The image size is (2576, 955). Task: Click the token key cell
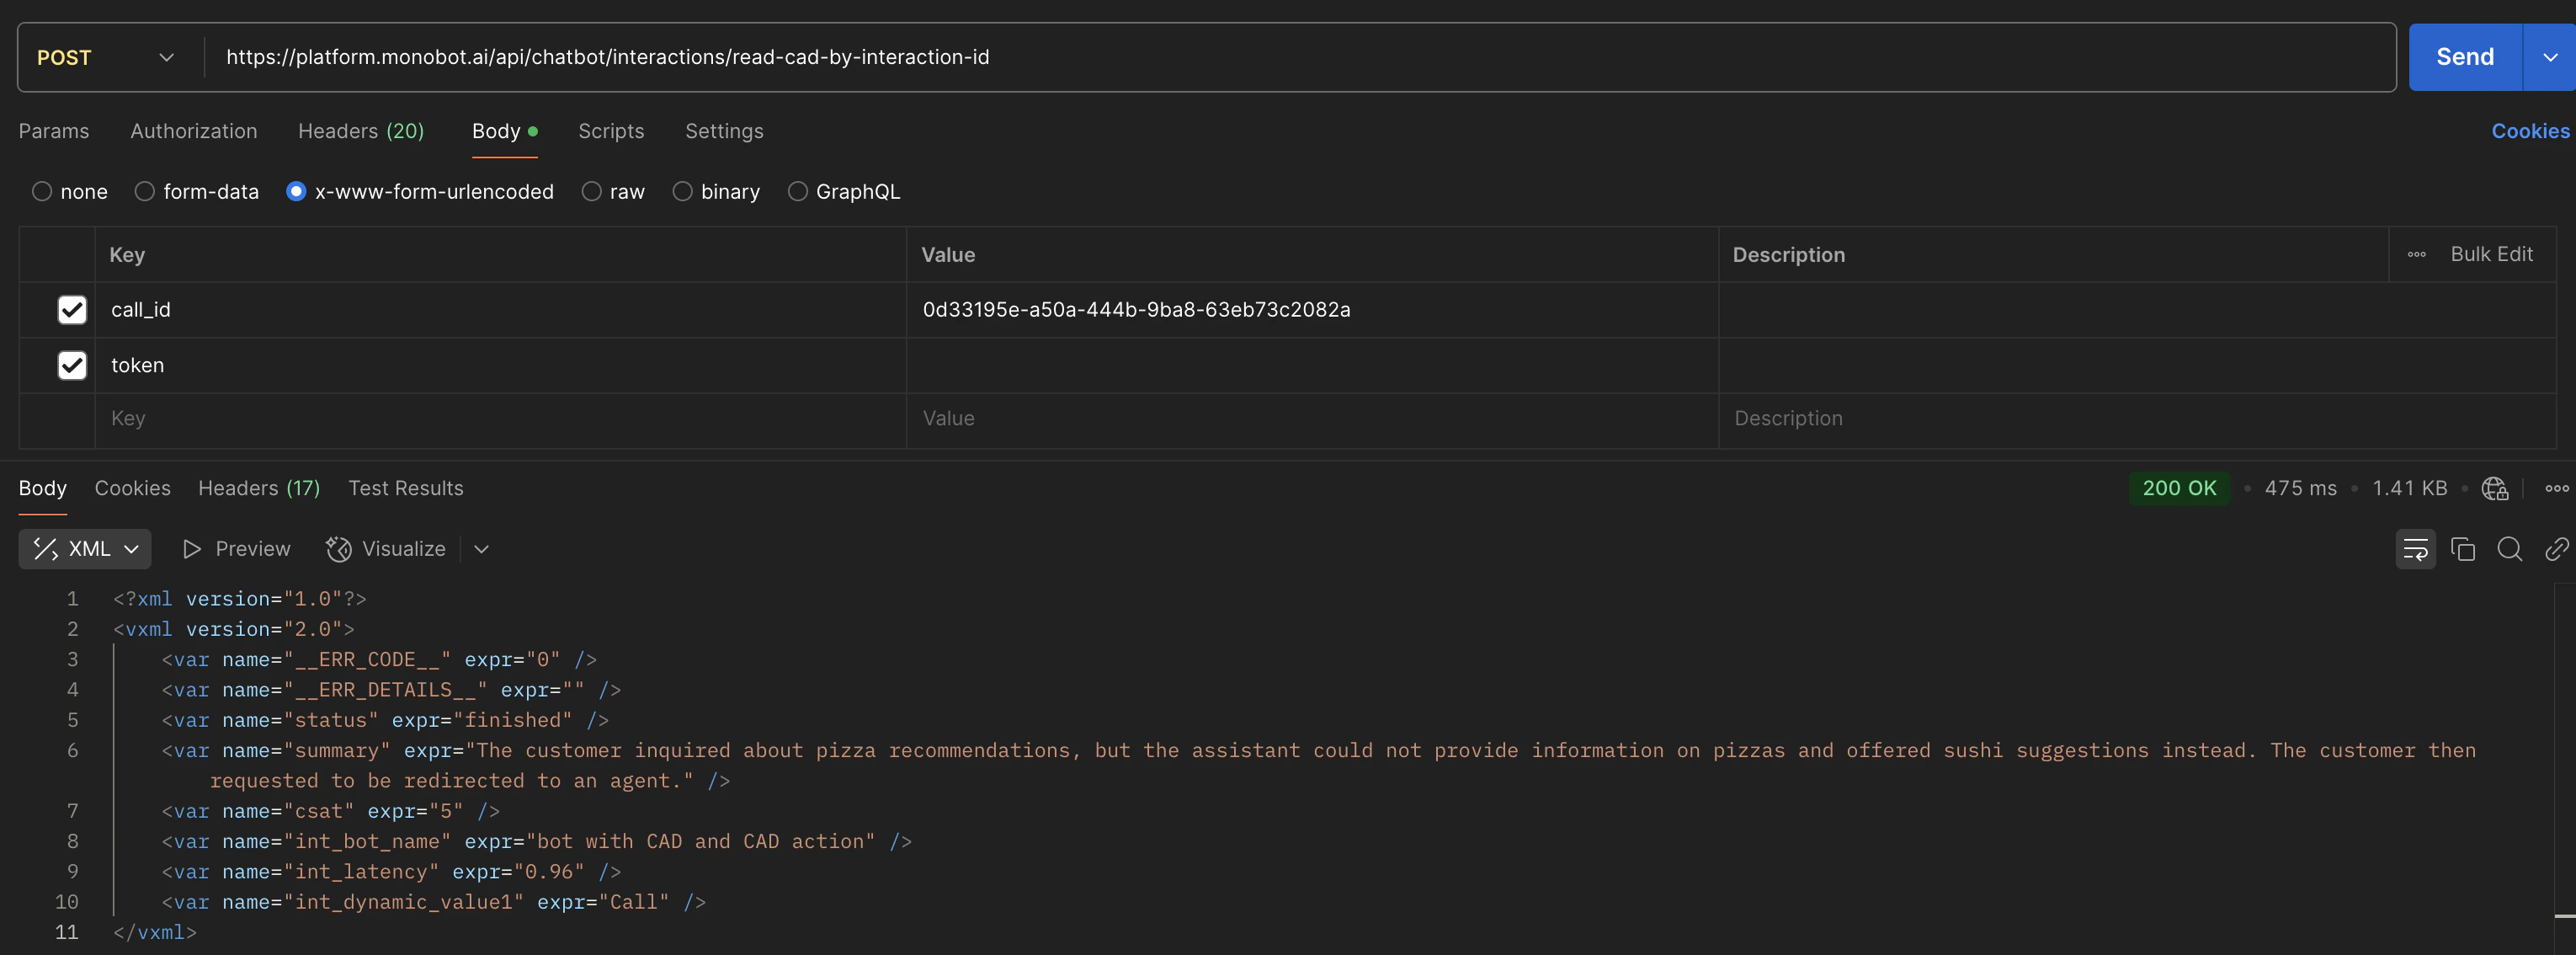coord(500,365)
